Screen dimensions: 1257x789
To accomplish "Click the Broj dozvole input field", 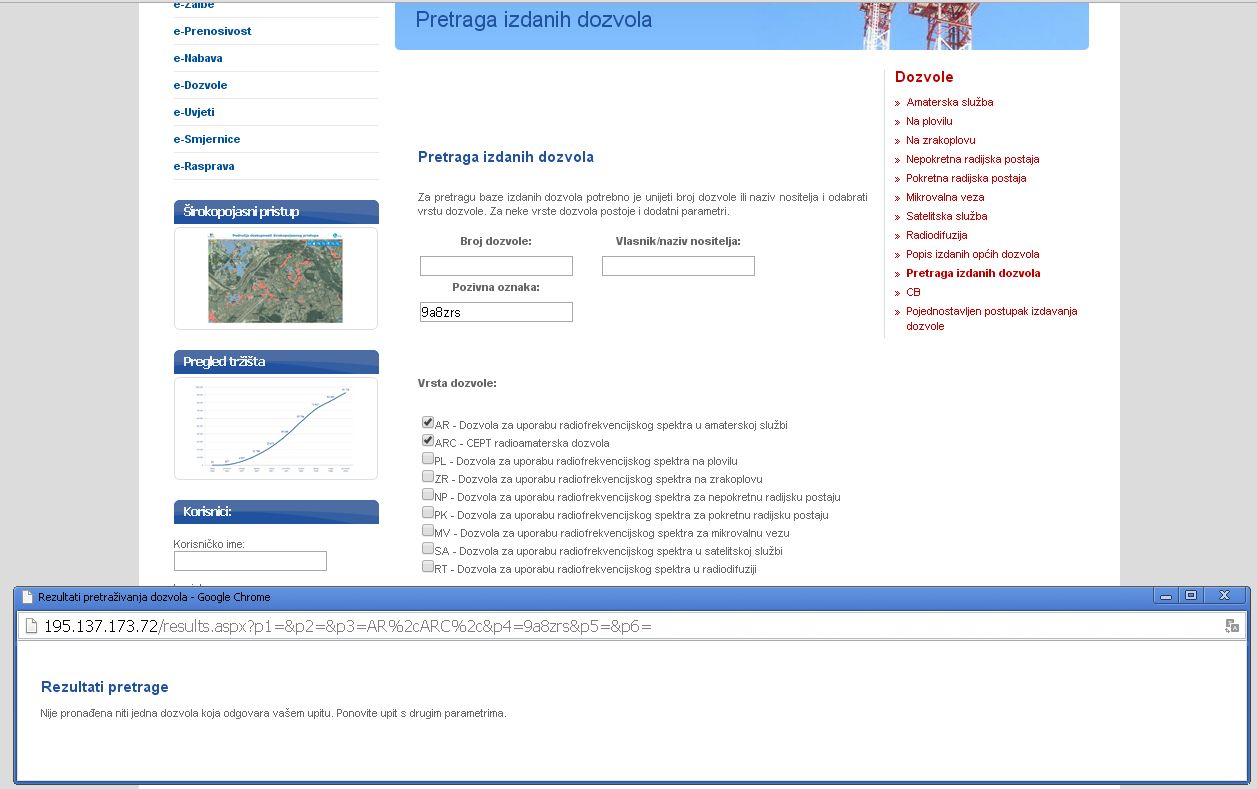I will (496, 266).
